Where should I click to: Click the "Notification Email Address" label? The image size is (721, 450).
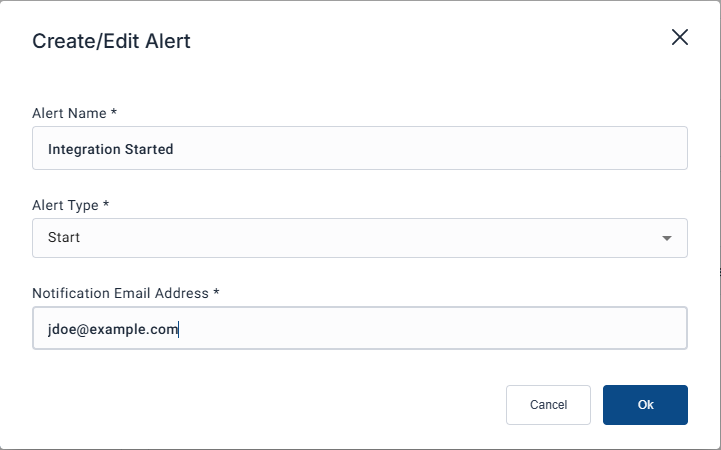(120, 294)
